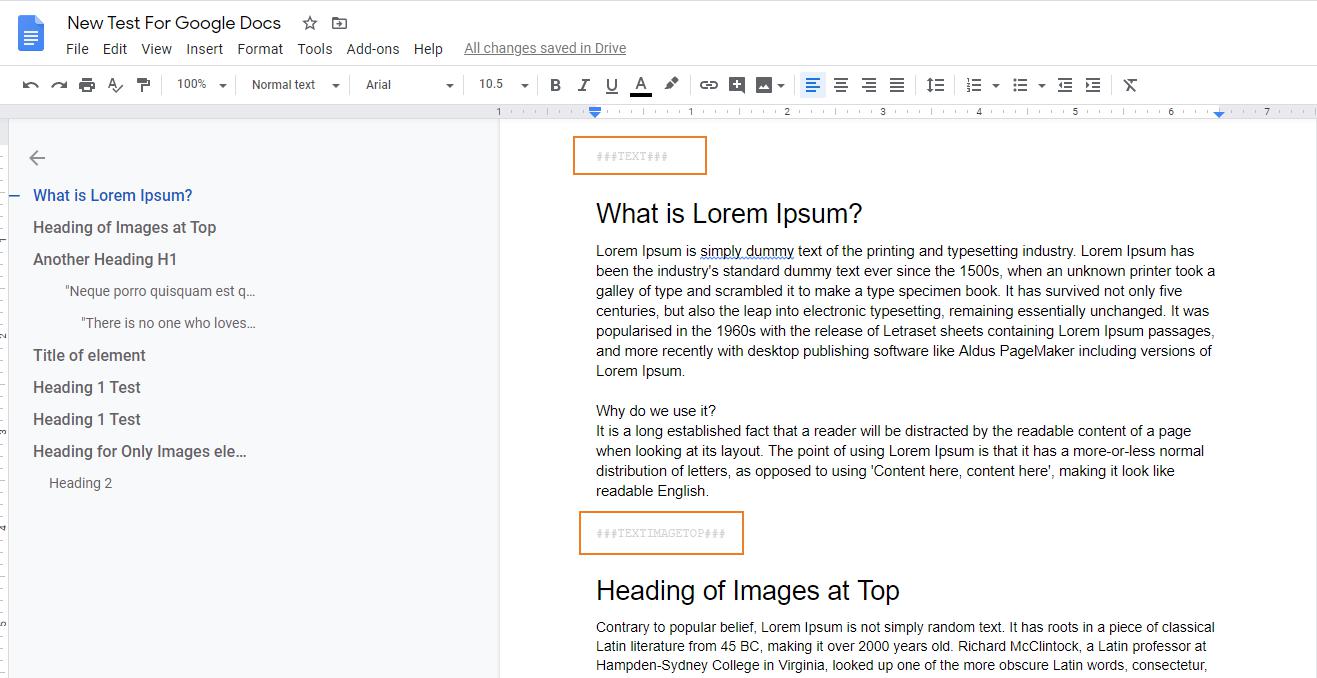Expand numbered list options arrow

click(995, 85)
